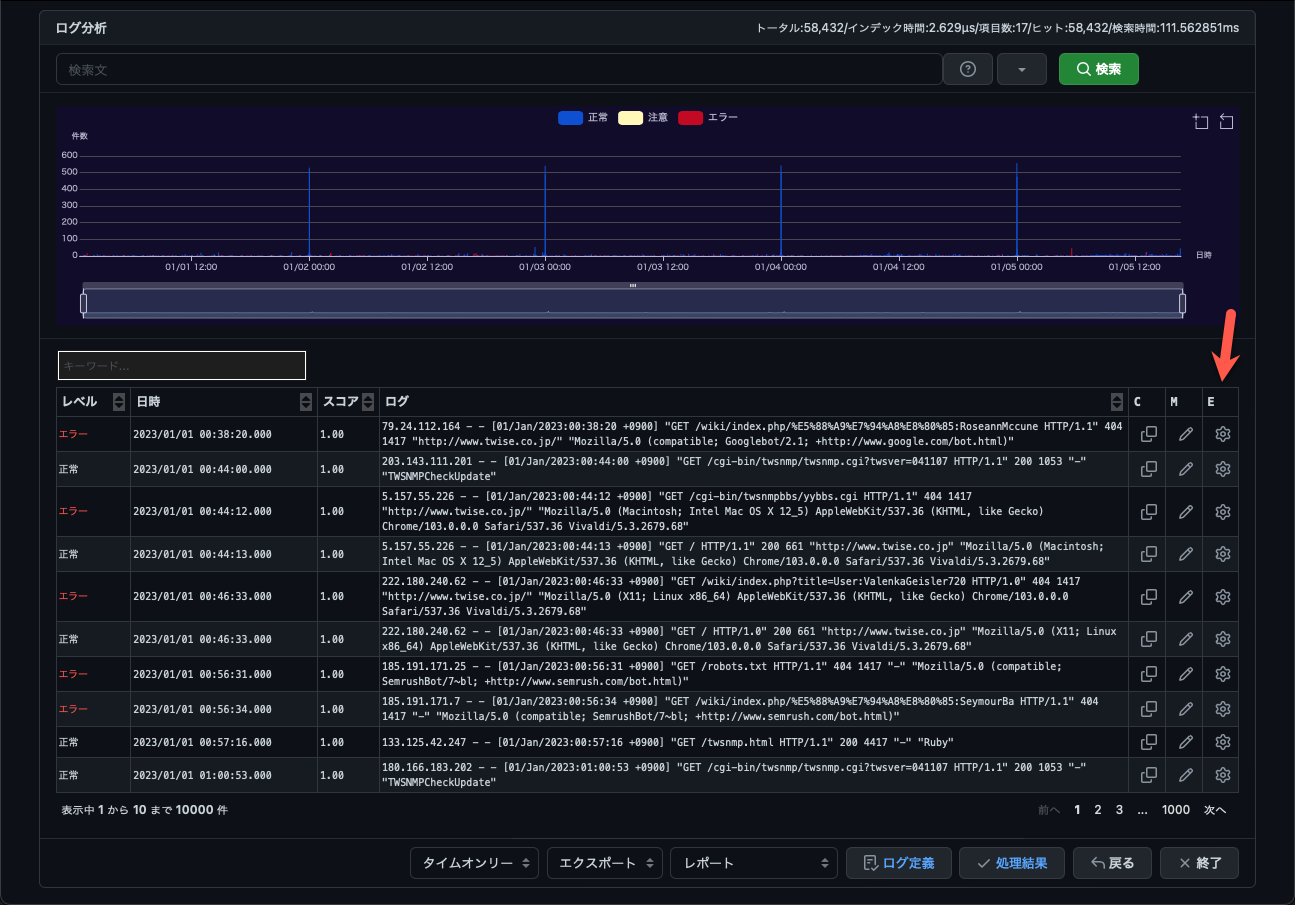Image resolution: width=1295 pixels, height=905 pixels.
Task: Click the copy icon in the first log row
Action: tap(1149, 434)
